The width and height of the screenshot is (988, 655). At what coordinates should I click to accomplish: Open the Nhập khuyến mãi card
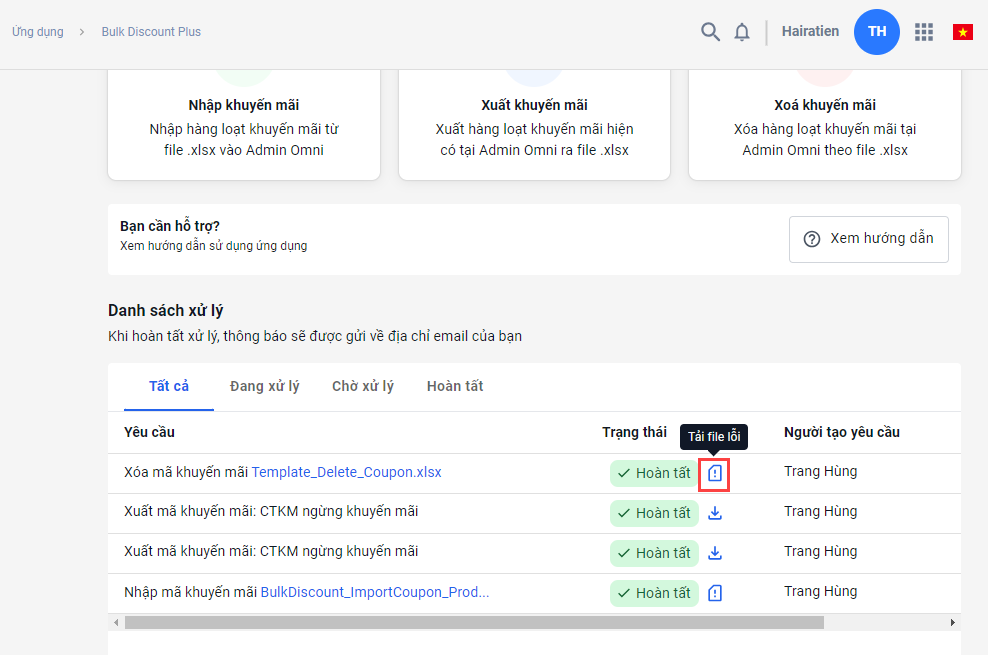pos(244,128)
